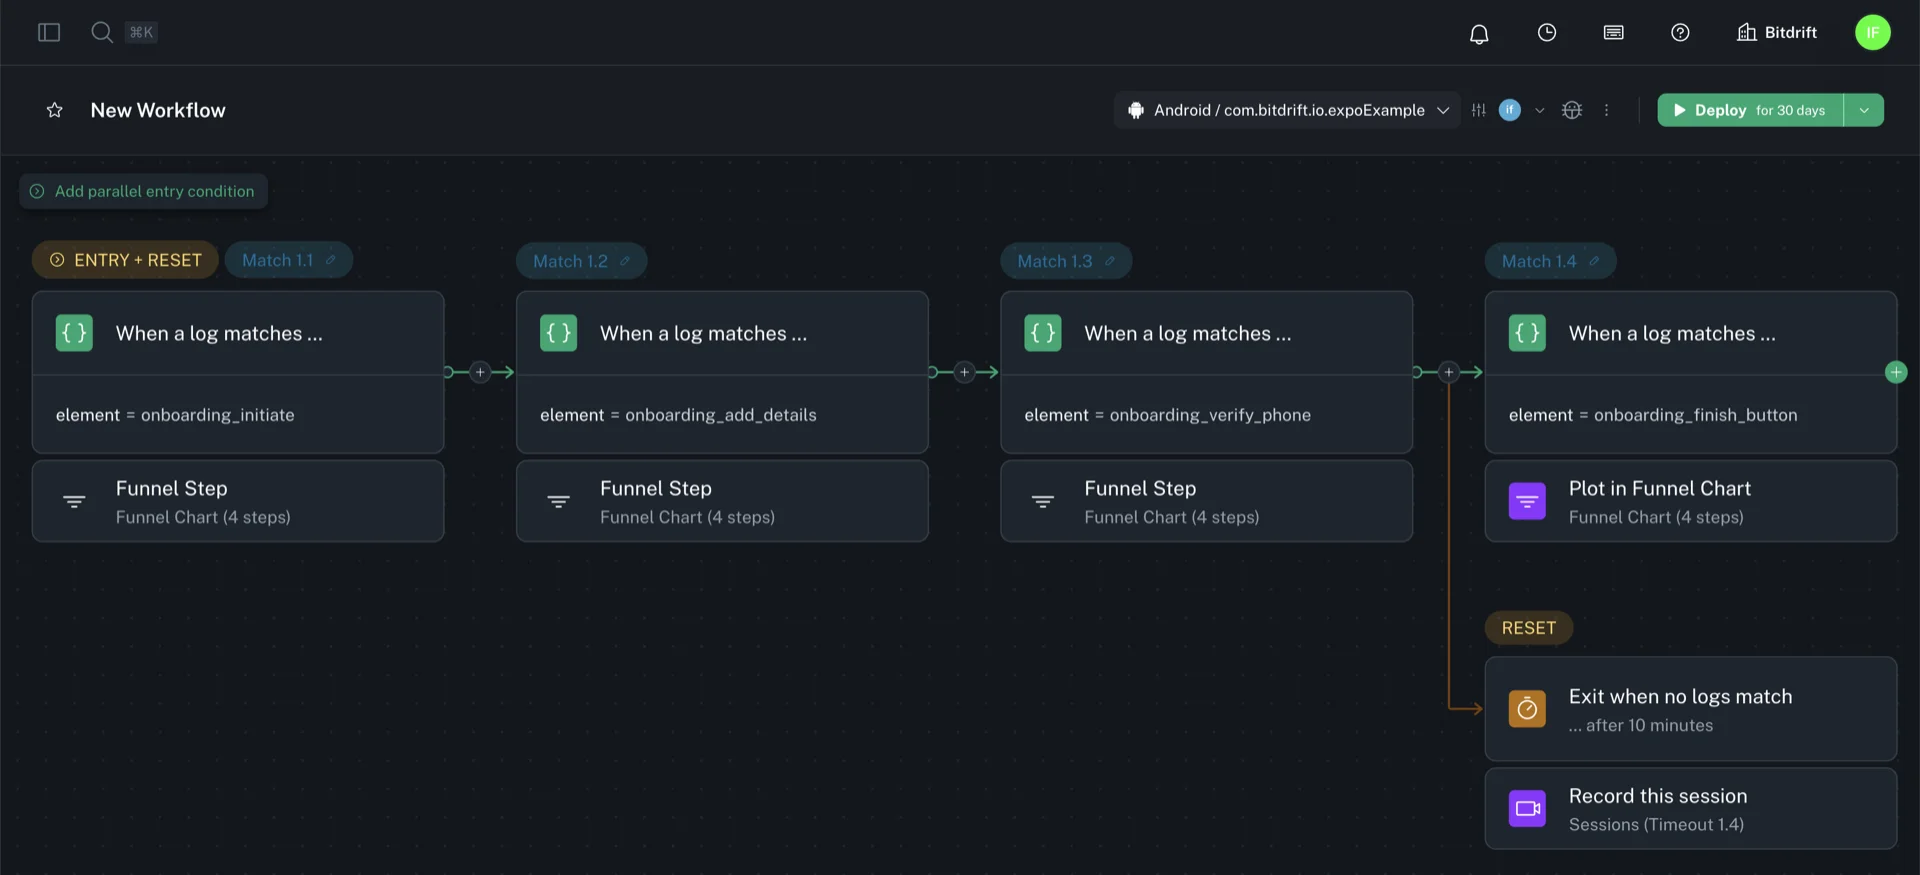This screenshot has height=875, width=1920.
Task: Open the Android app selector dropdown
Action: (x=1287, y=110)
